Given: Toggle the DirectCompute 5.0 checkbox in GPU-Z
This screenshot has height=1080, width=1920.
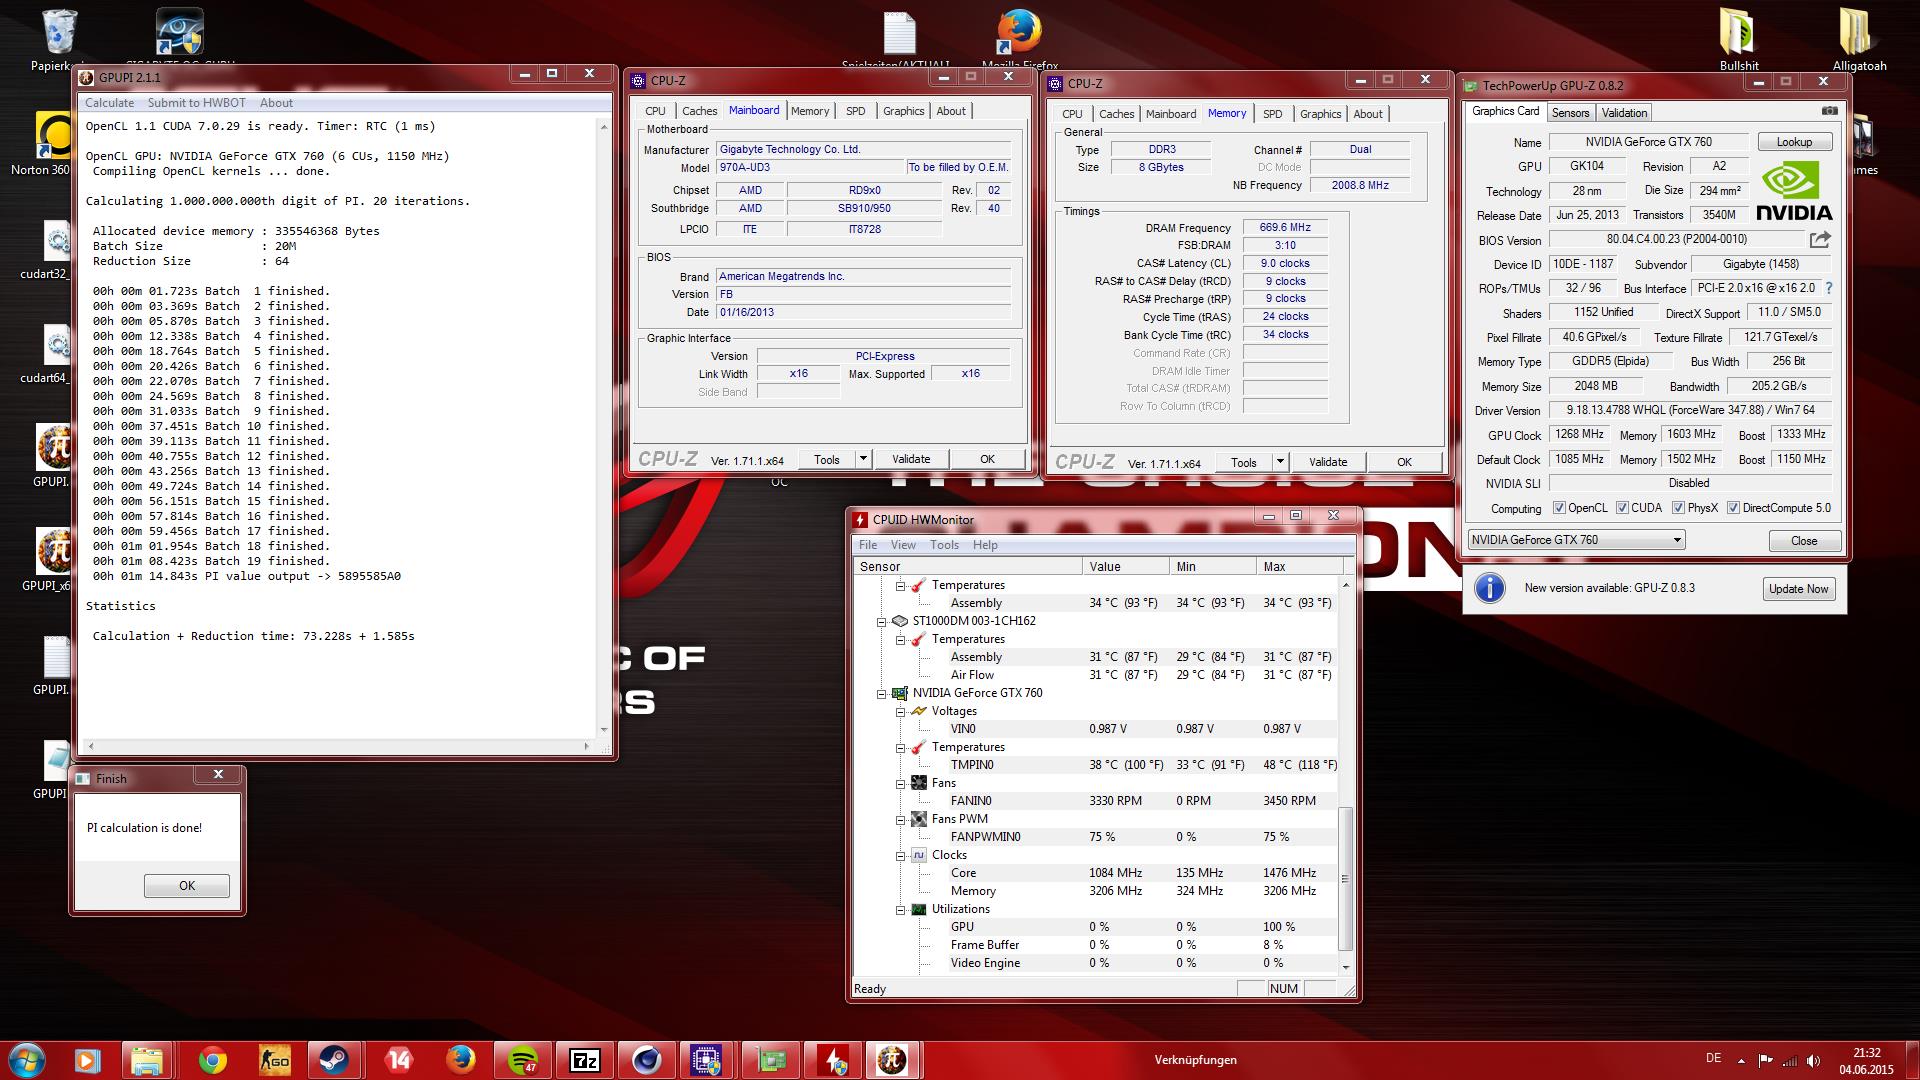Looking at the screenshot, I should coord(1733,508).
